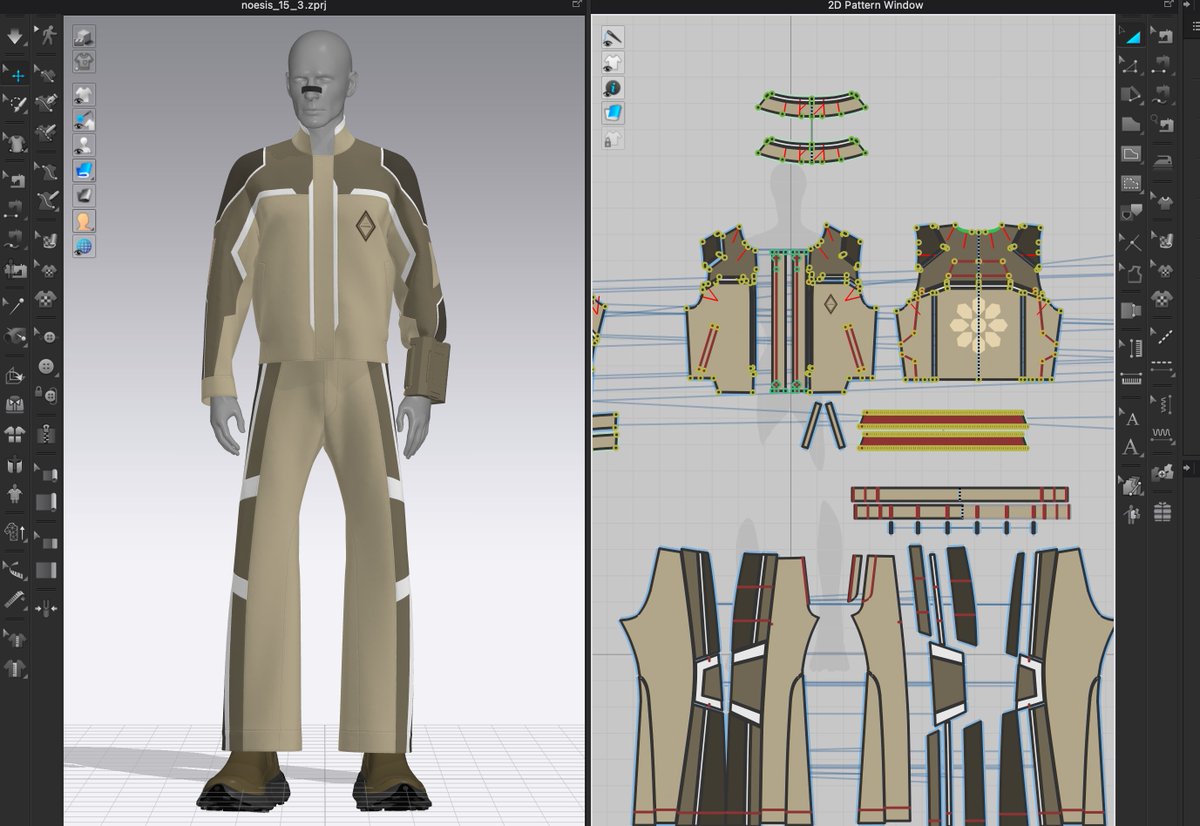This screenshot has width=1200, height=826.
Task: Toggle garment visibility eye in 3D window
Action: tap(84, 96)
